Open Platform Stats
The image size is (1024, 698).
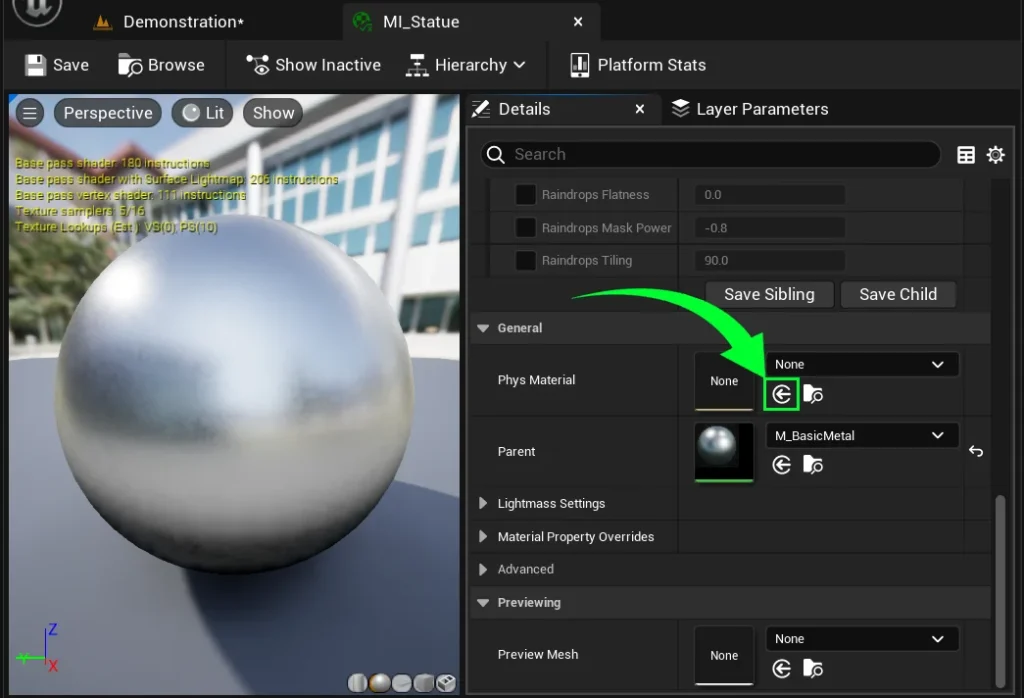[637, 65]
